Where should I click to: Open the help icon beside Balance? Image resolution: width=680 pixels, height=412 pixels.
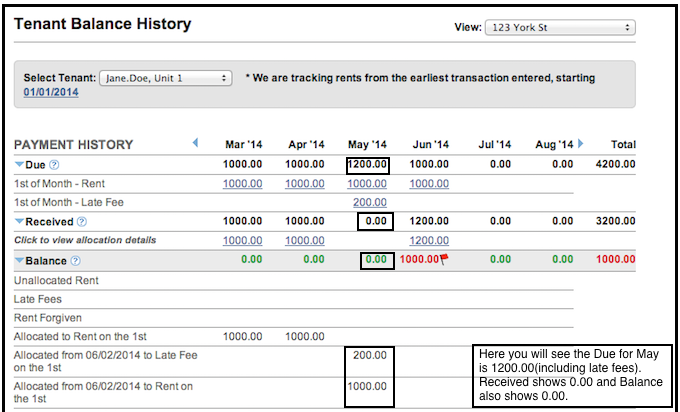(x=76, y=260)
